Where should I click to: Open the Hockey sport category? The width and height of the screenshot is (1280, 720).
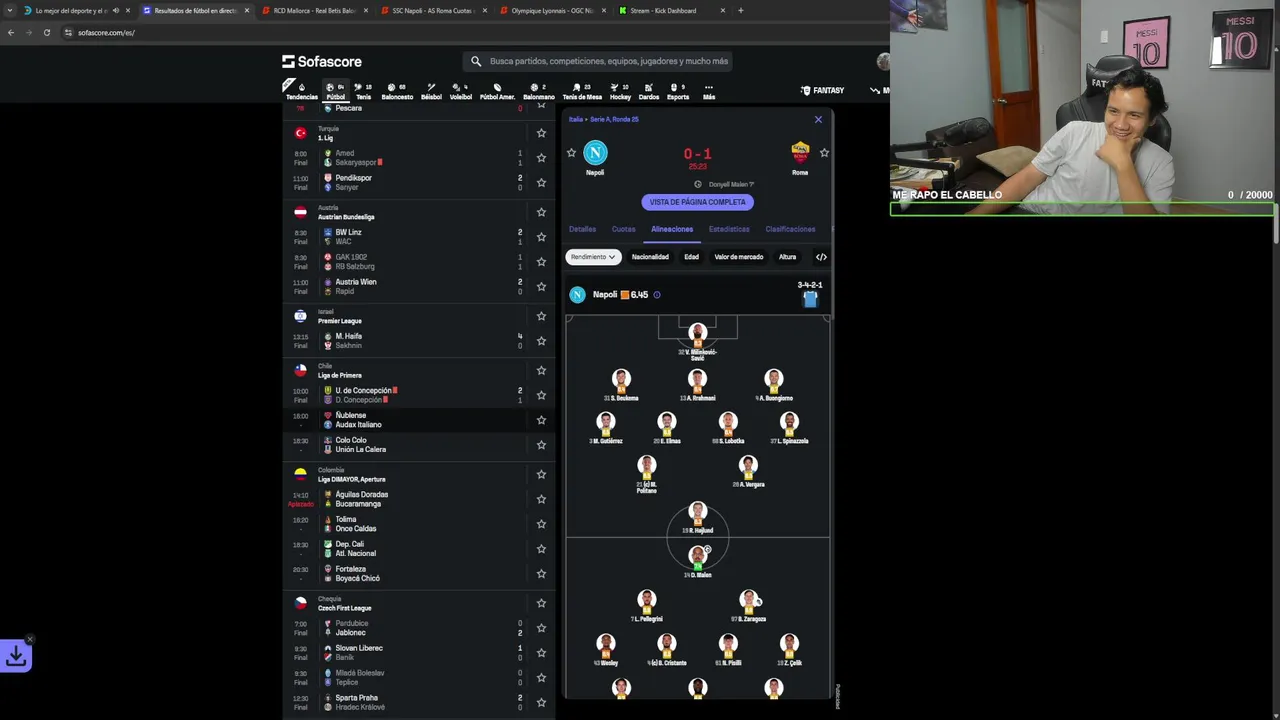[x=620, y=91]
